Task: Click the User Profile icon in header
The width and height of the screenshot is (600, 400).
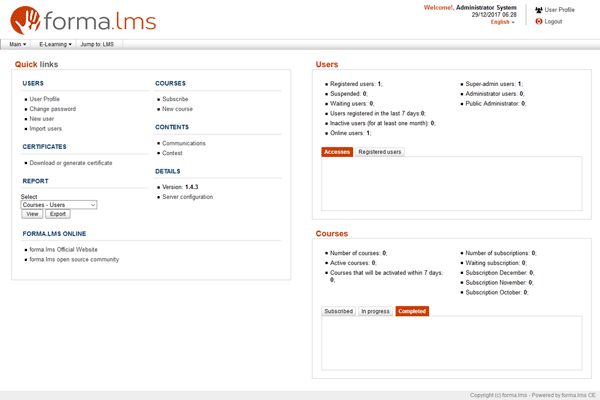Action: point(539,10)
